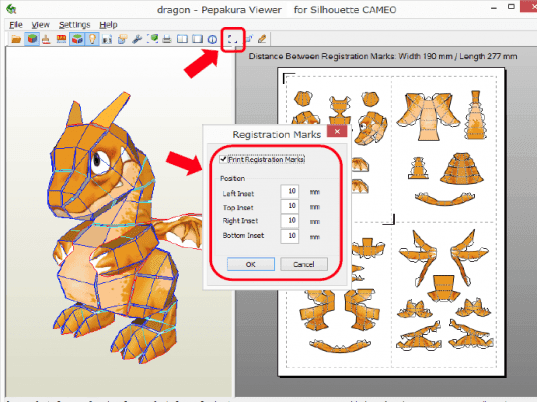Select the split two-pane layout icon

coord(182,39)
